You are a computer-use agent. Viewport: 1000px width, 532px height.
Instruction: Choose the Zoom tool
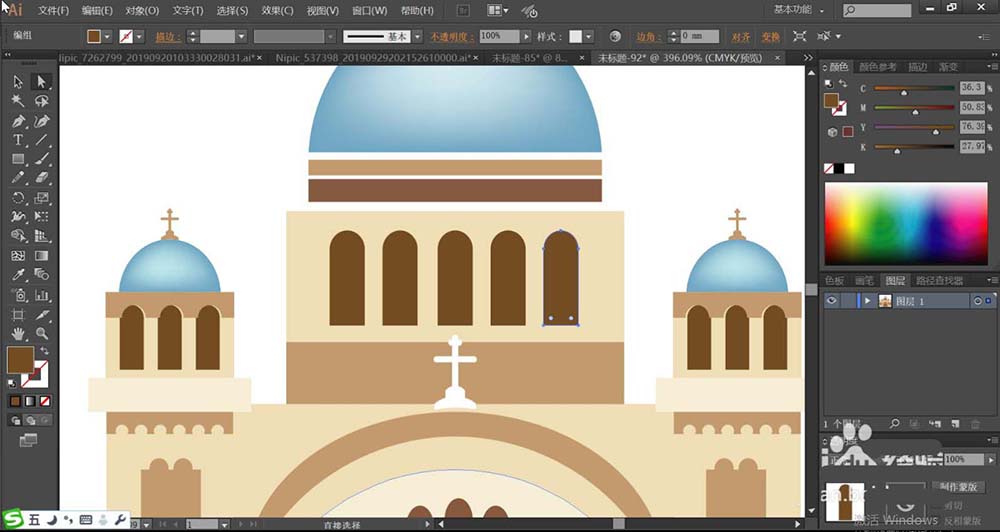[41, 333]
